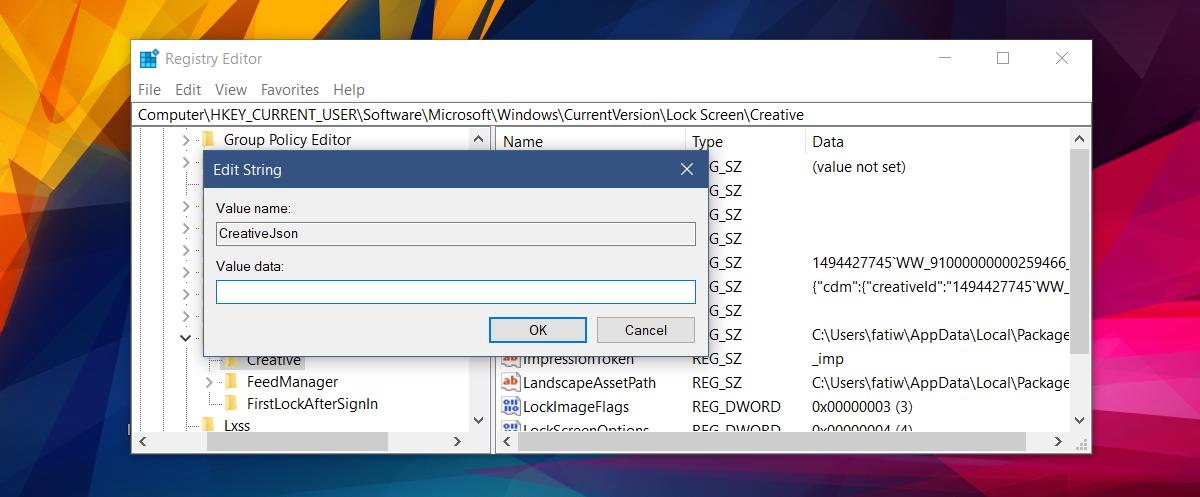Click the FeedManager folder icon
This screenshot has width=1200, height=497.
231,382
